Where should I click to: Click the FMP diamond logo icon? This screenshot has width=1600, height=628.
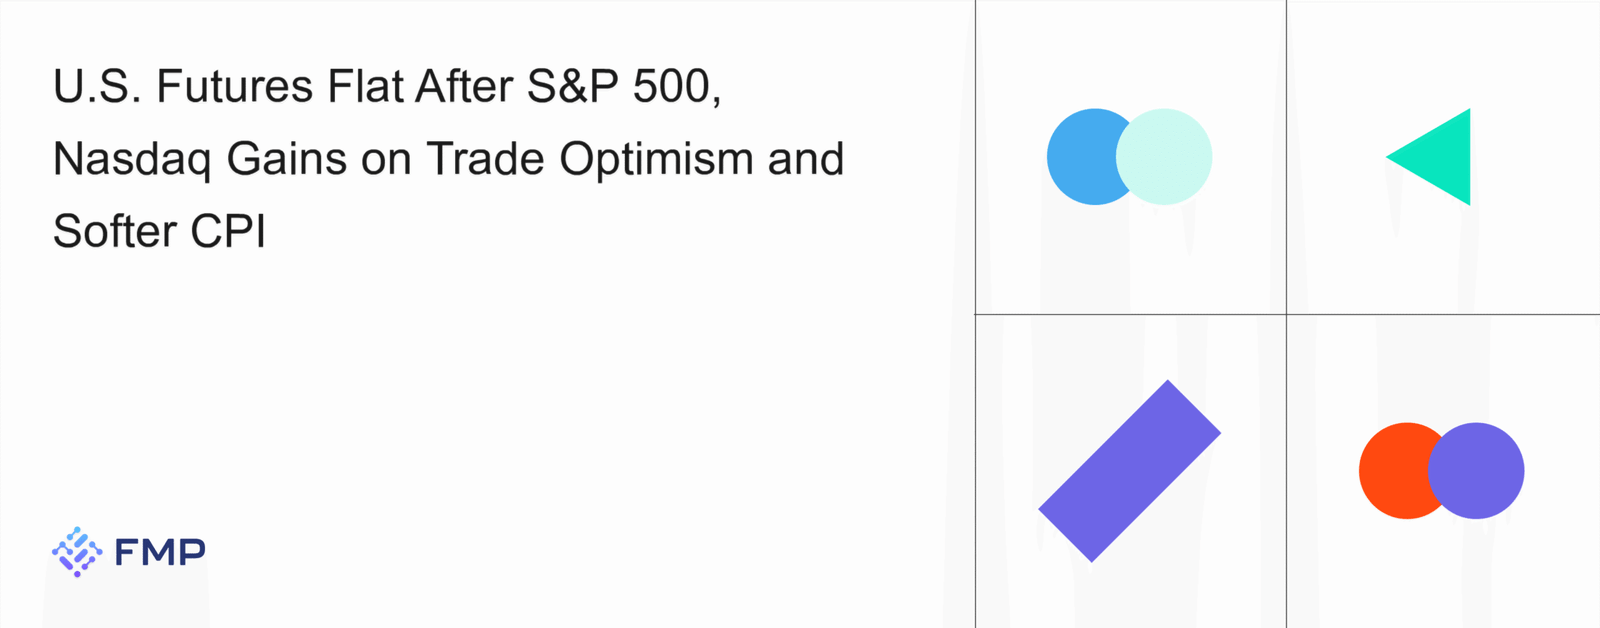(77, 551)
